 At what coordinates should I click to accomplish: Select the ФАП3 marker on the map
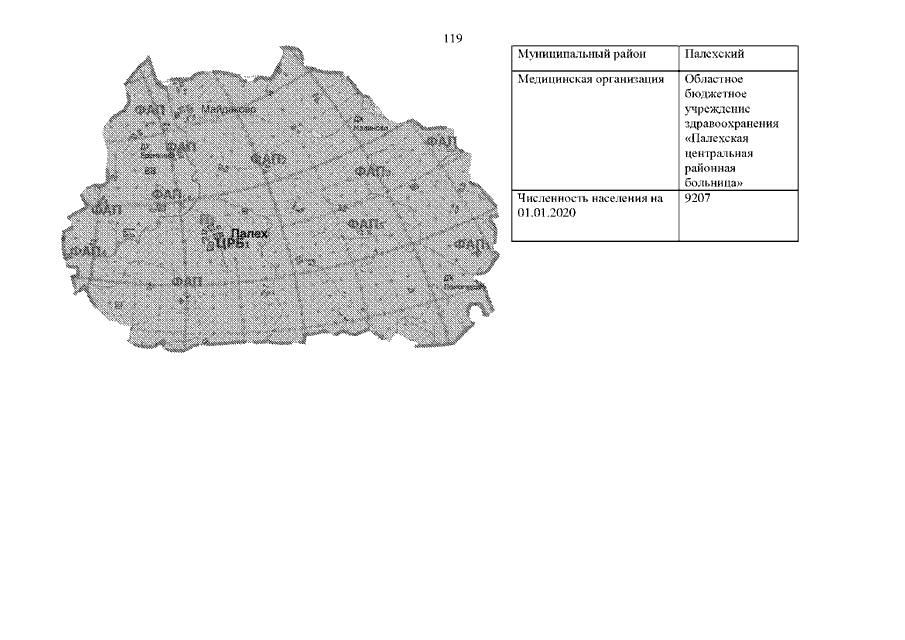pos(372,172)
